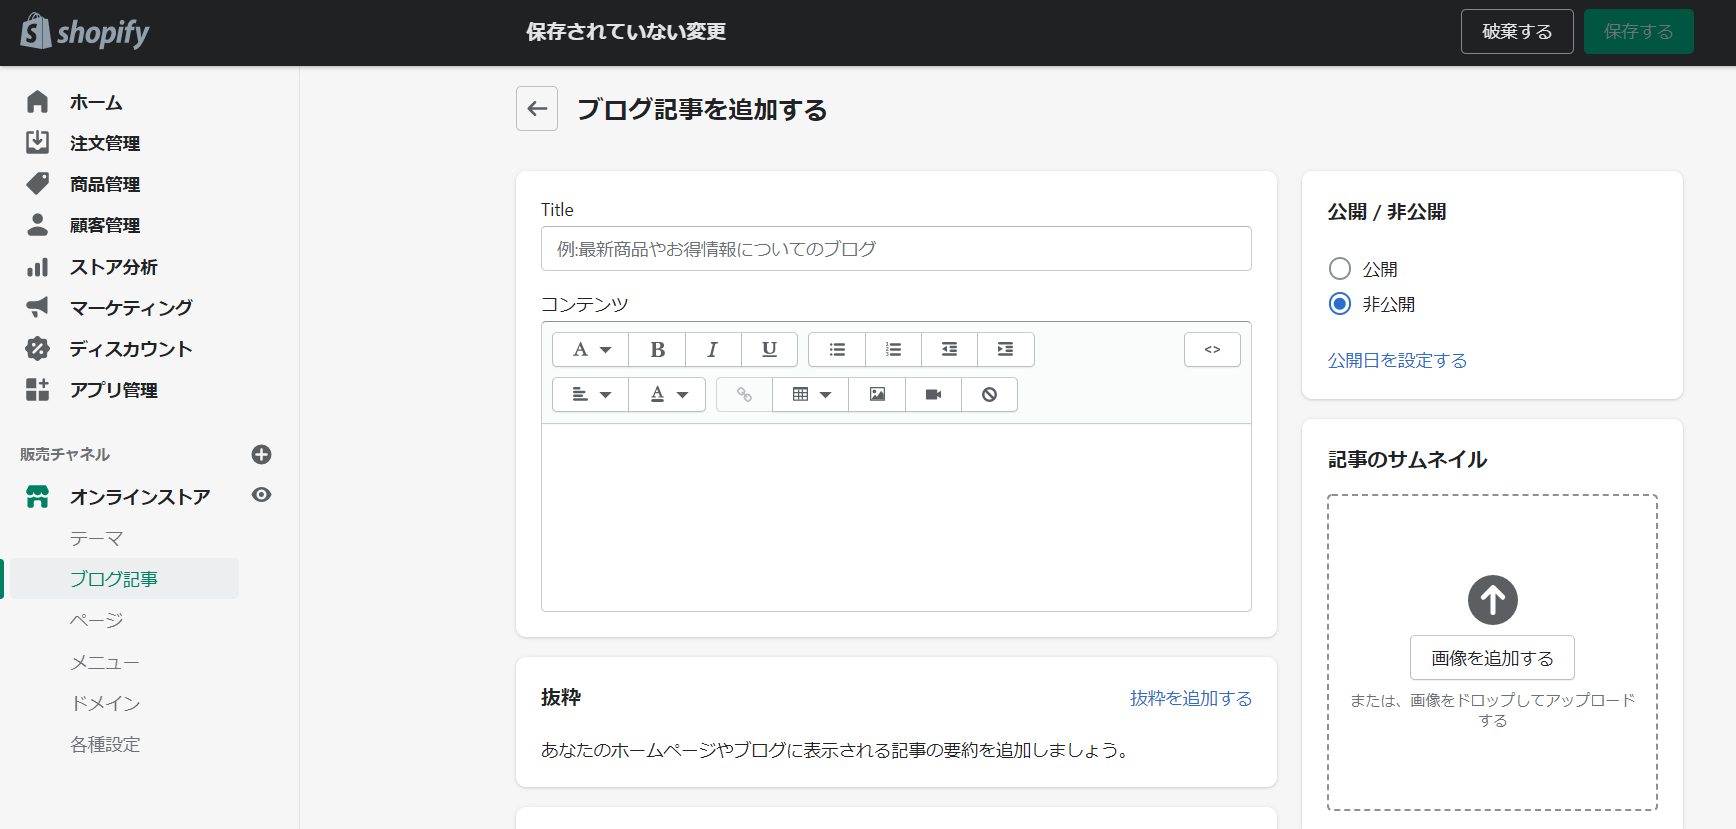Insert a numbered list
Image resolution: width=1736 pixels, height=829 pixels.
click(893, 350)
